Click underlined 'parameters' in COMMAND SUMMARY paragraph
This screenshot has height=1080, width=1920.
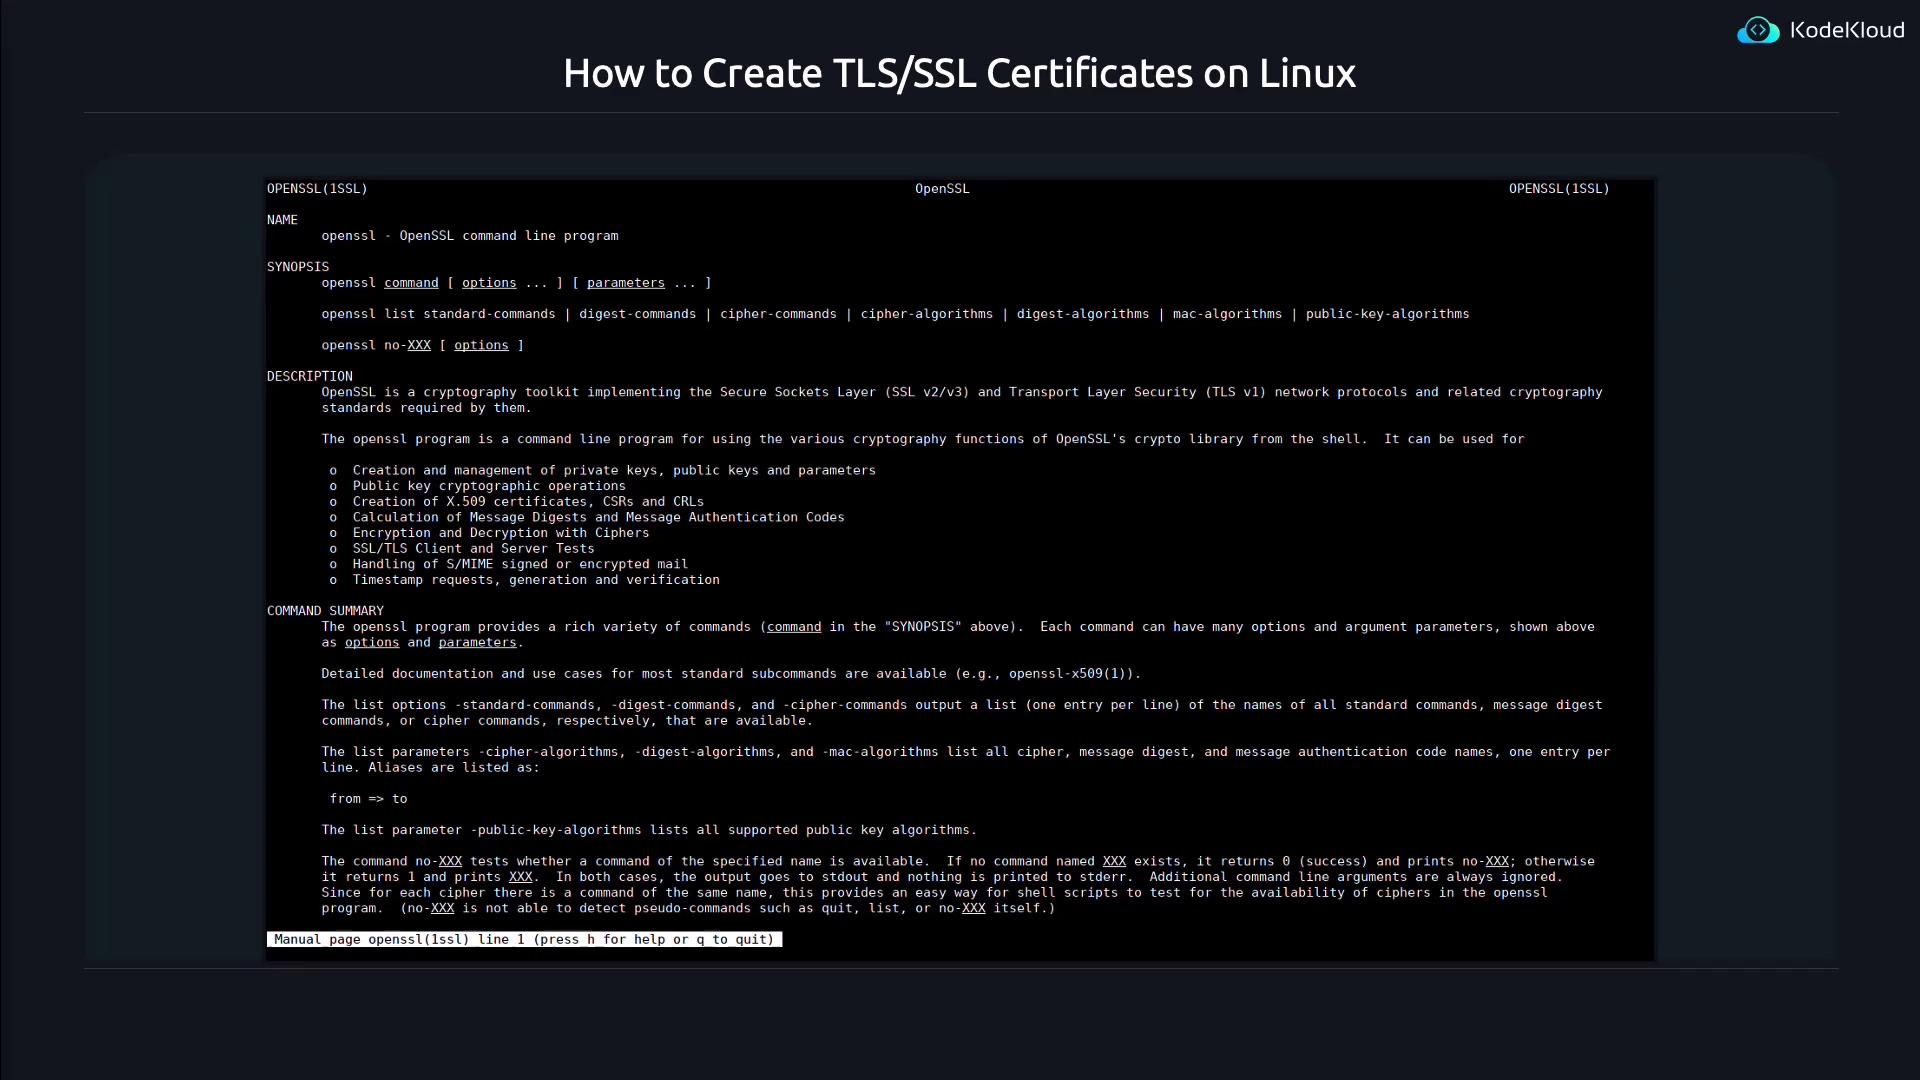click(477, 643)
